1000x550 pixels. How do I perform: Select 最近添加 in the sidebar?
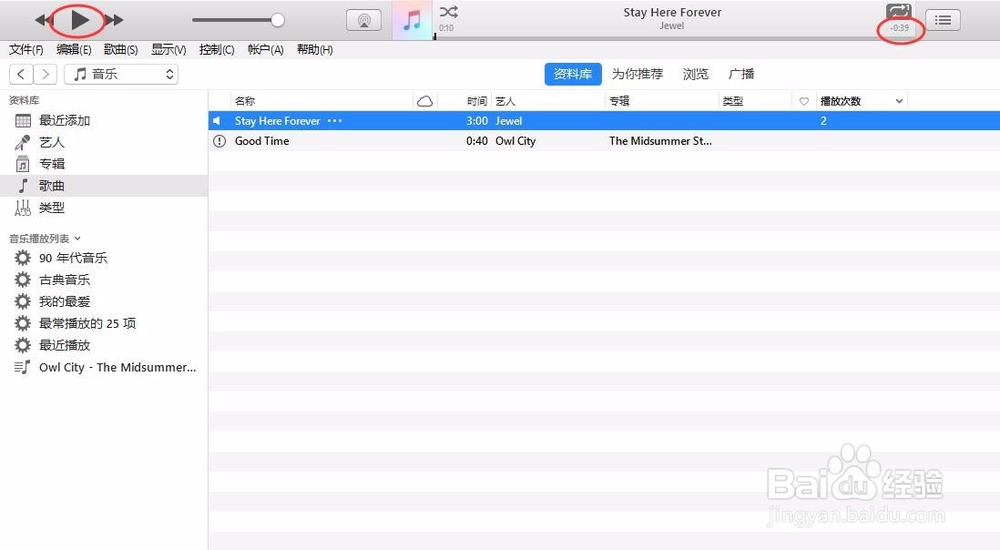click(x=104, y=121)
